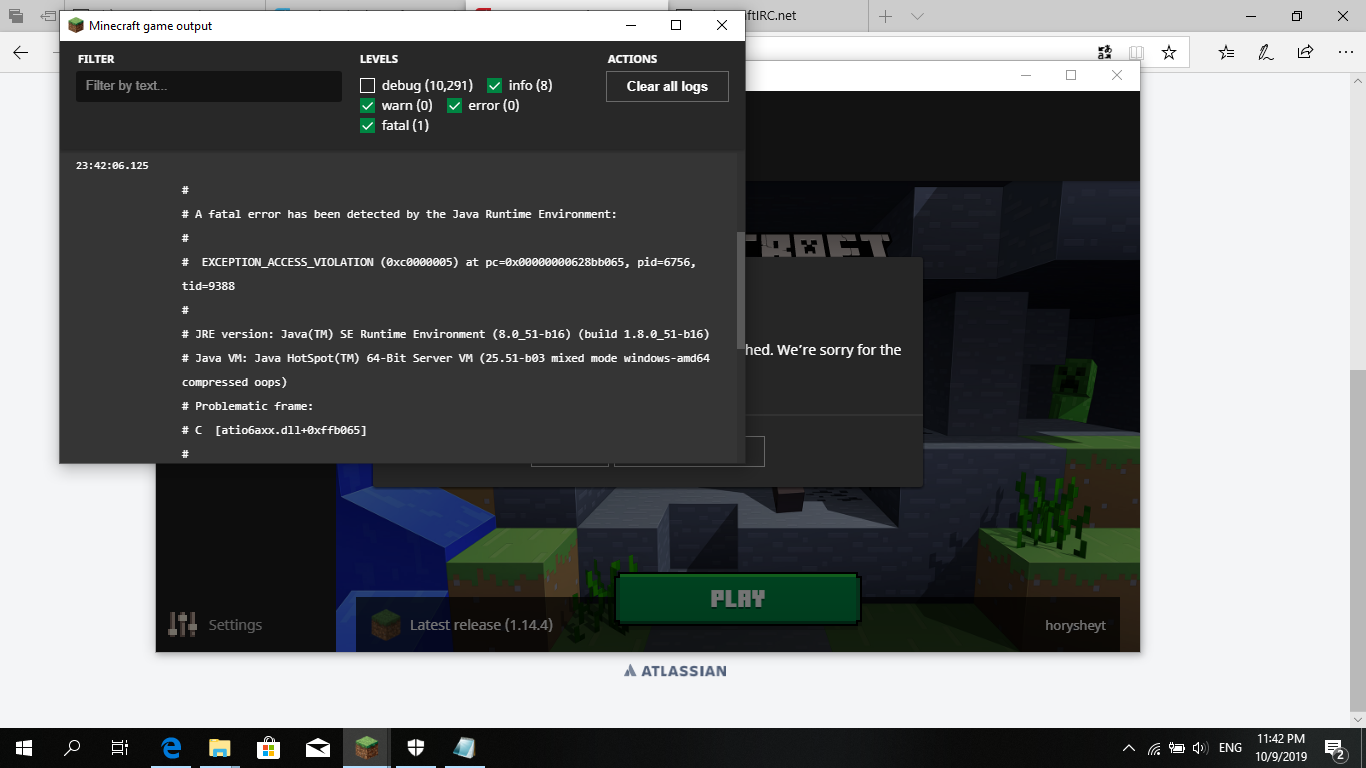Click the JRE version log line
1366x768 pixels.
point(446,334)
